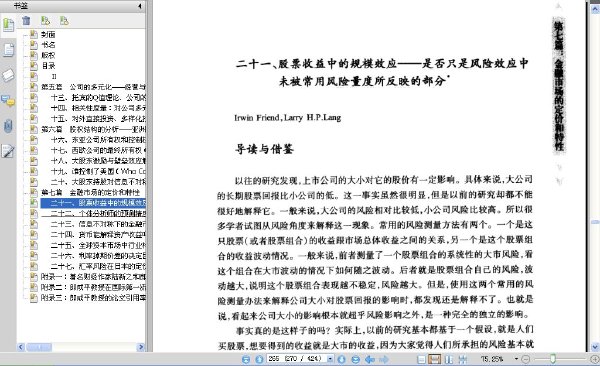Viewport: 600px width, 366px height.
Task: Select the 第六篇 chapter bookmark
Action: (93, 129)
